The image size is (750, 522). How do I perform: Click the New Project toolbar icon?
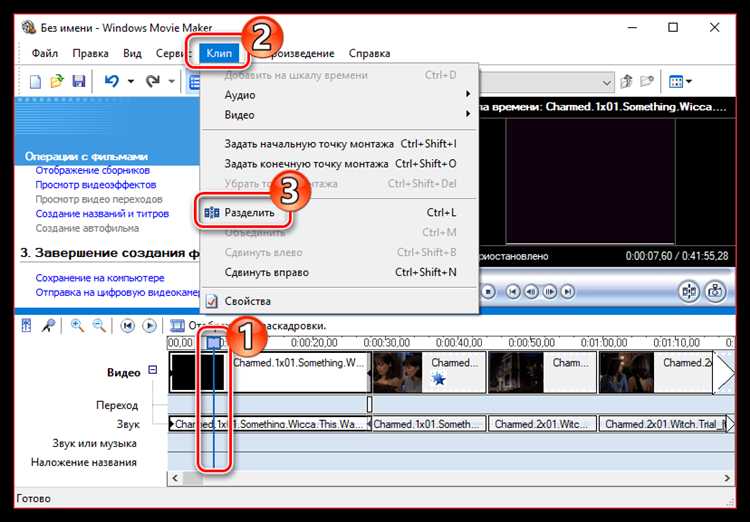pyautogui.click(x=35, y=81)
